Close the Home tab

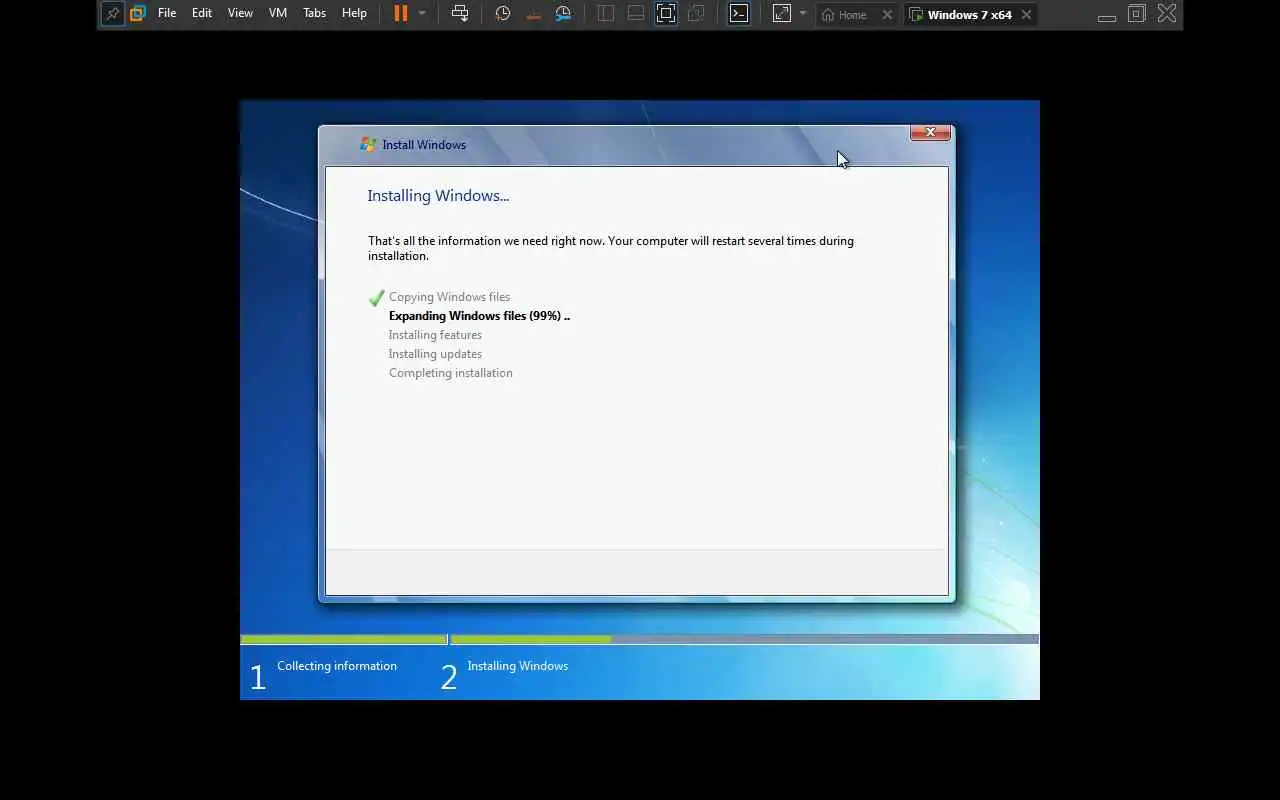pos(887,15)
